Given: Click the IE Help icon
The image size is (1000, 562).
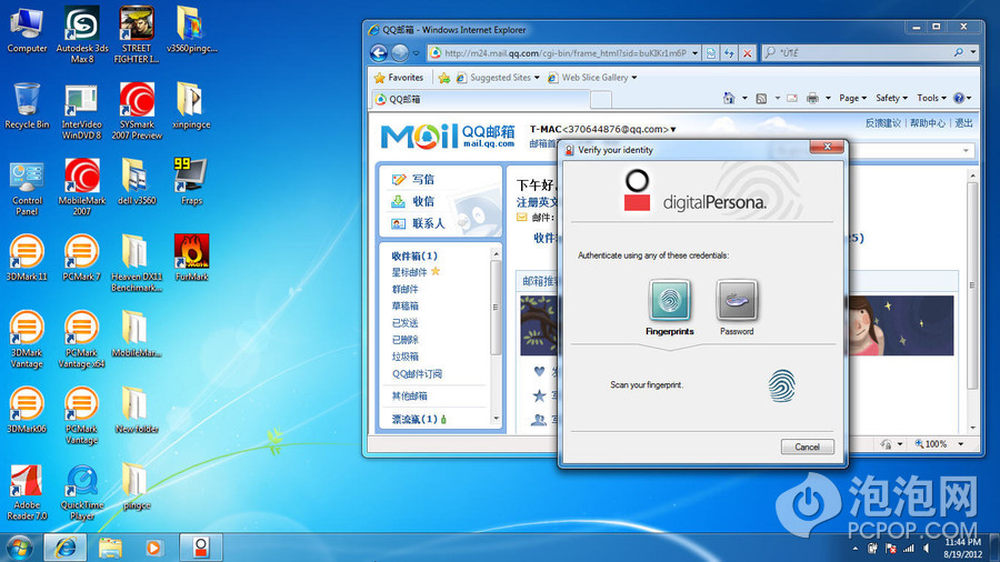Looking at the screenshot, I should click(959, 98).
